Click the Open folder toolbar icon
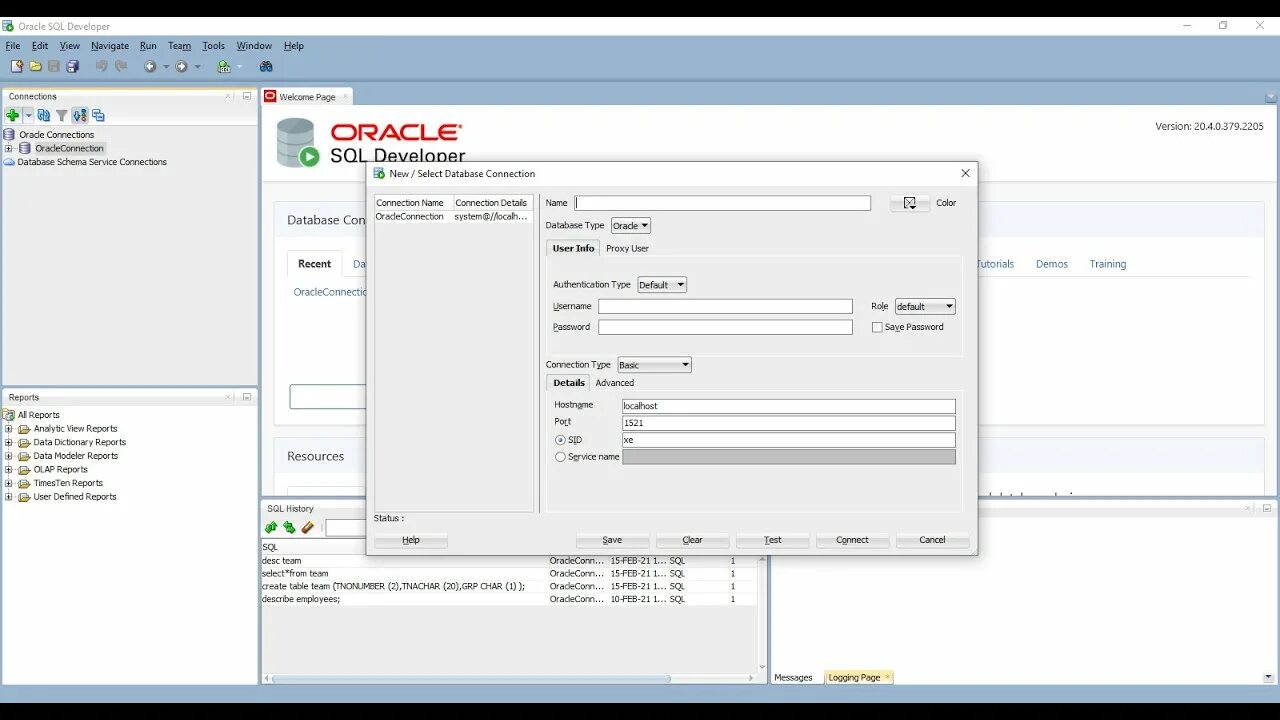Screen dimensions: 1280x720 point(35,66)
